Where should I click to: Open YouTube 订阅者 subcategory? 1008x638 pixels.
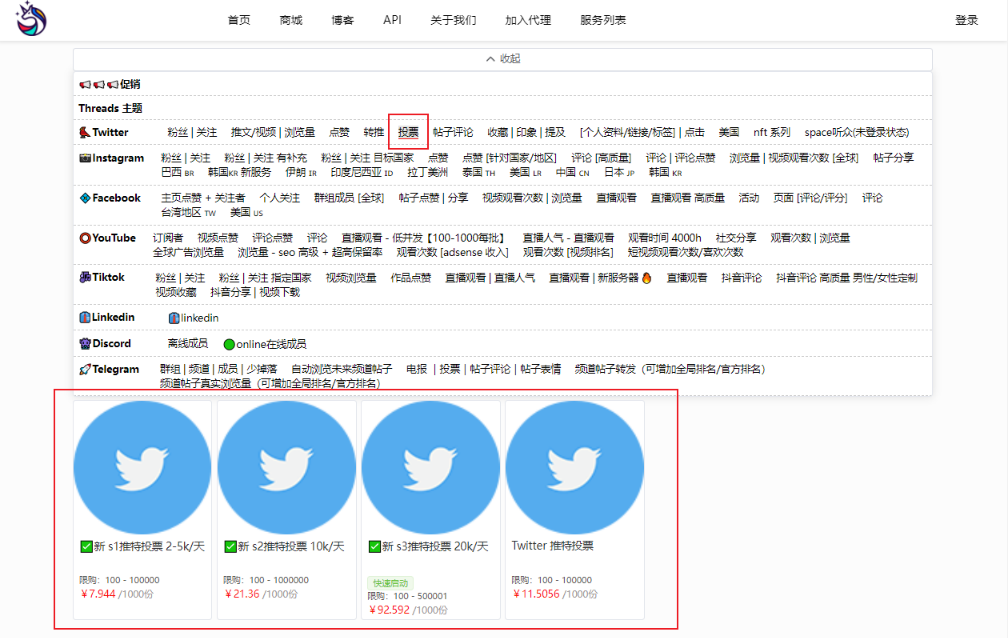168,238
